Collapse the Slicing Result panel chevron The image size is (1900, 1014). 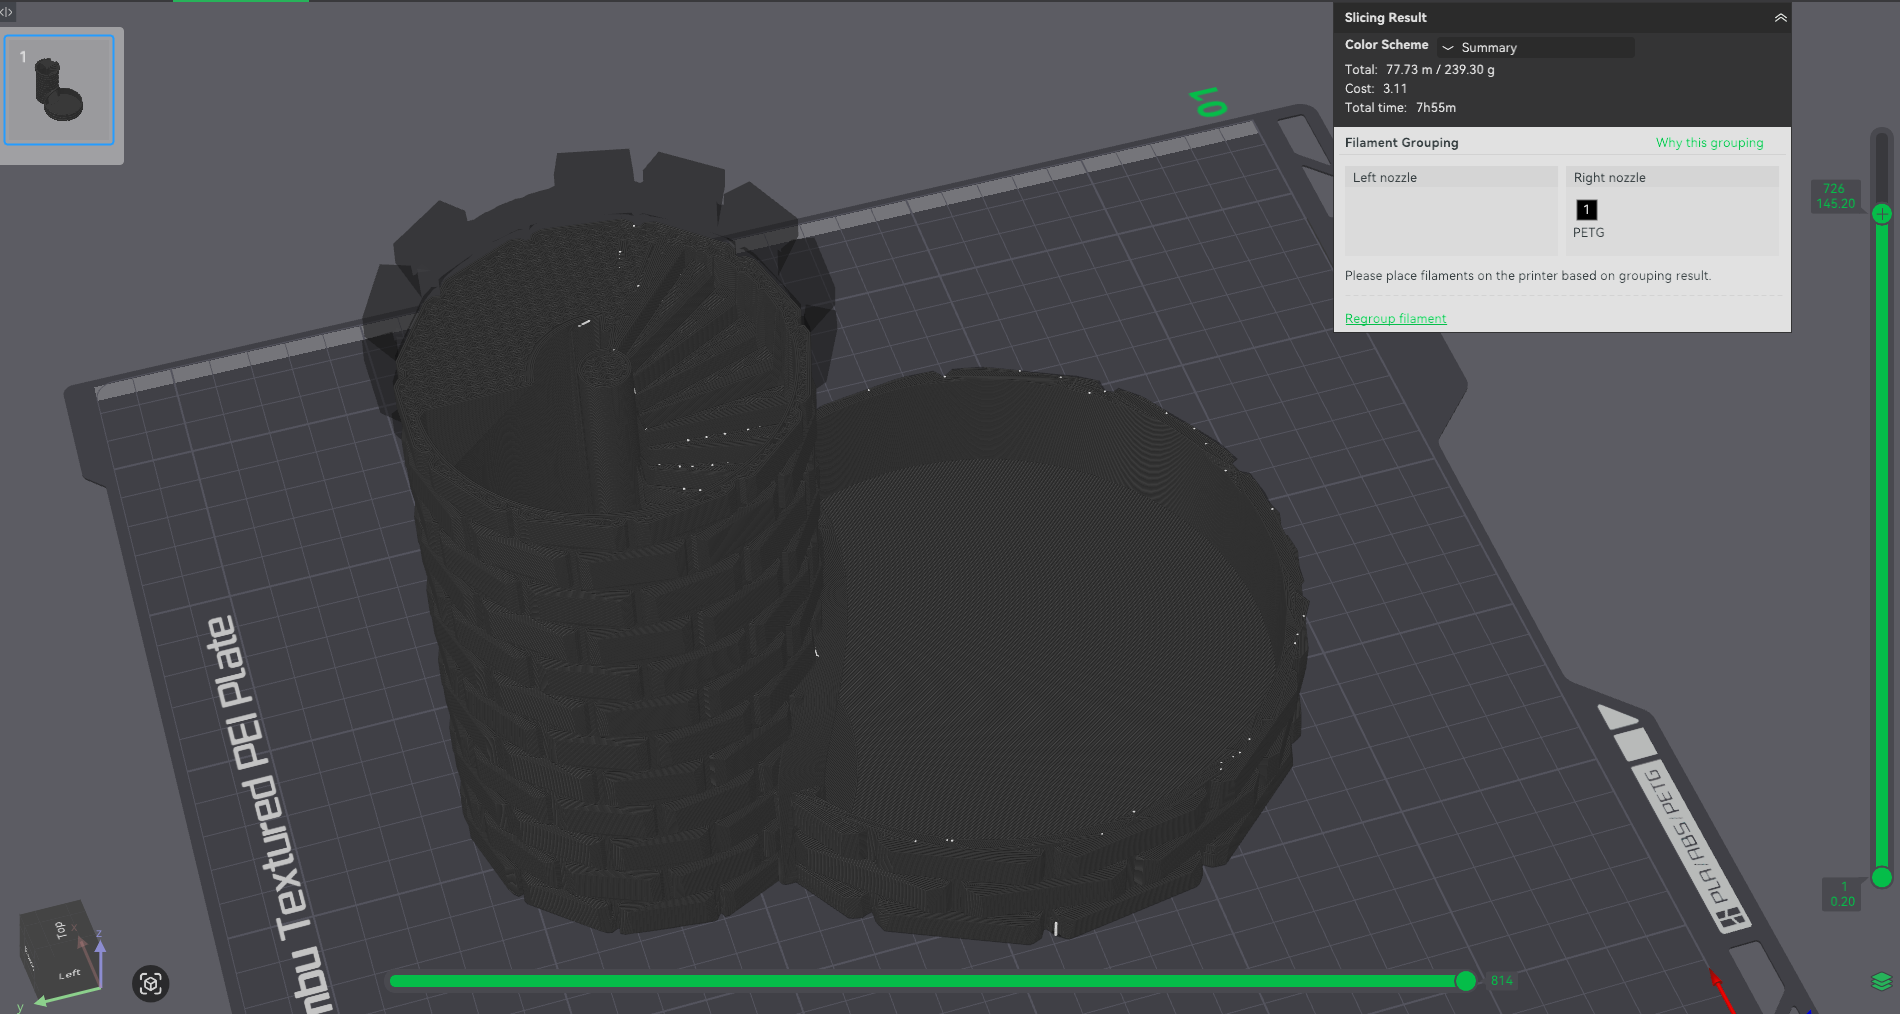(1781, 18)
